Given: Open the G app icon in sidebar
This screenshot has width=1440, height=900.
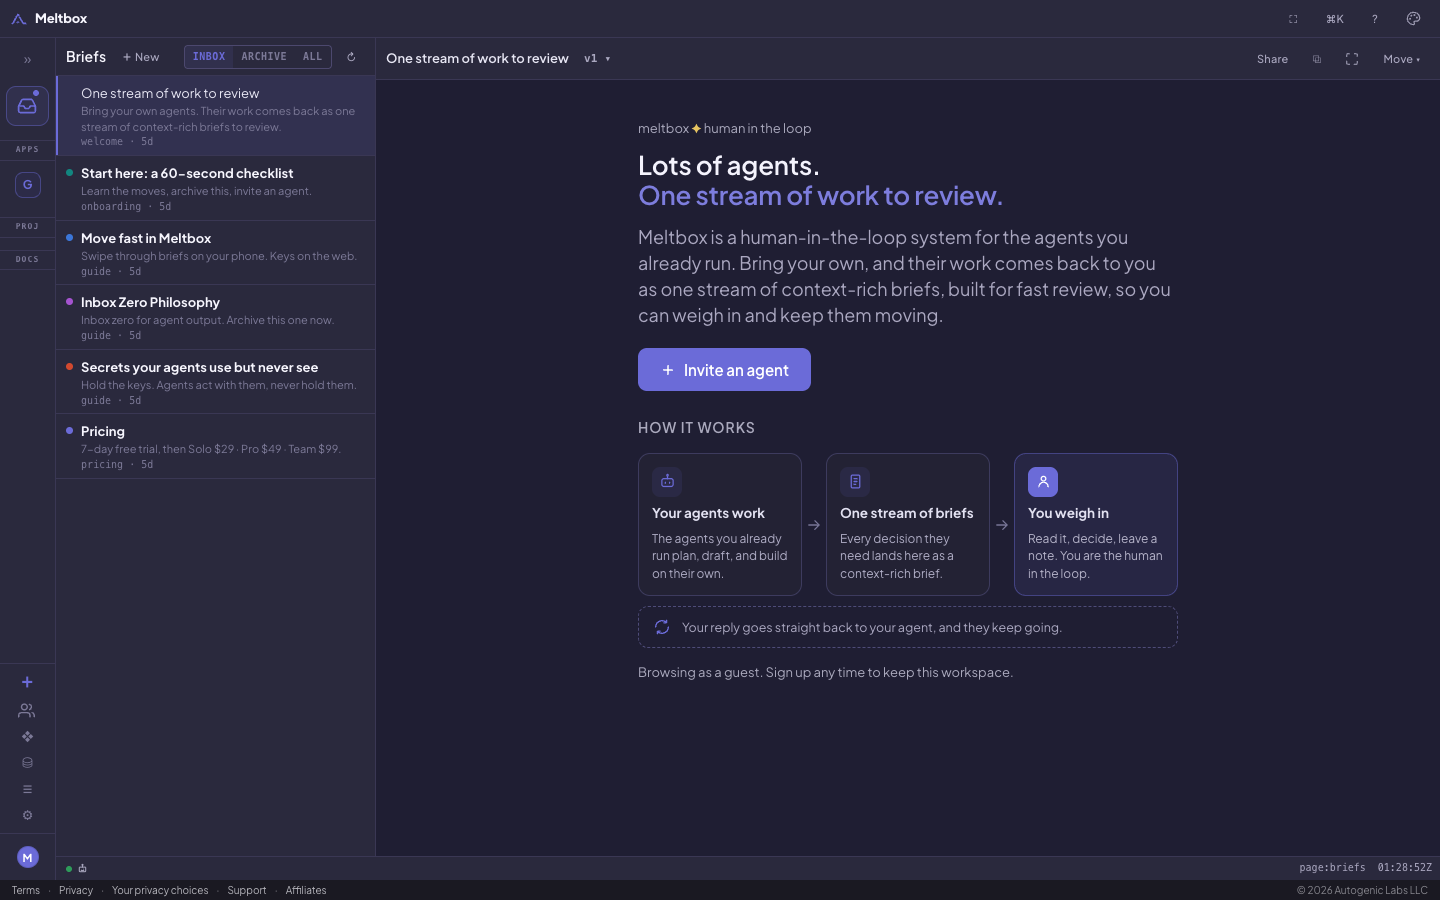Looking at the screenshot, I should [x=27, y=185].
